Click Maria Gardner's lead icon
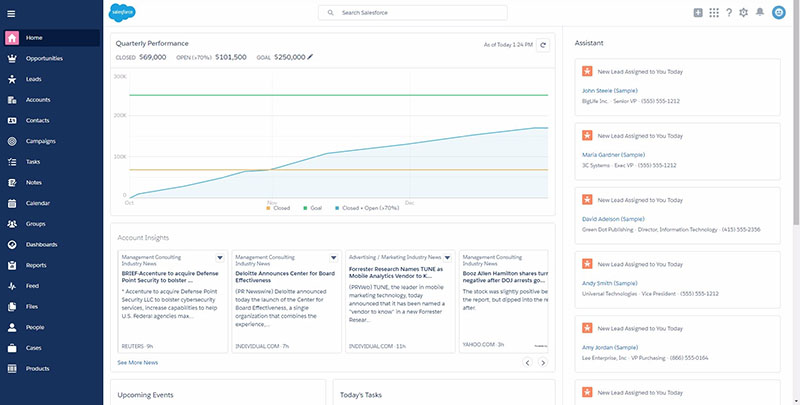This screenshot has width=800, height=405. click(x=587, y=136)
